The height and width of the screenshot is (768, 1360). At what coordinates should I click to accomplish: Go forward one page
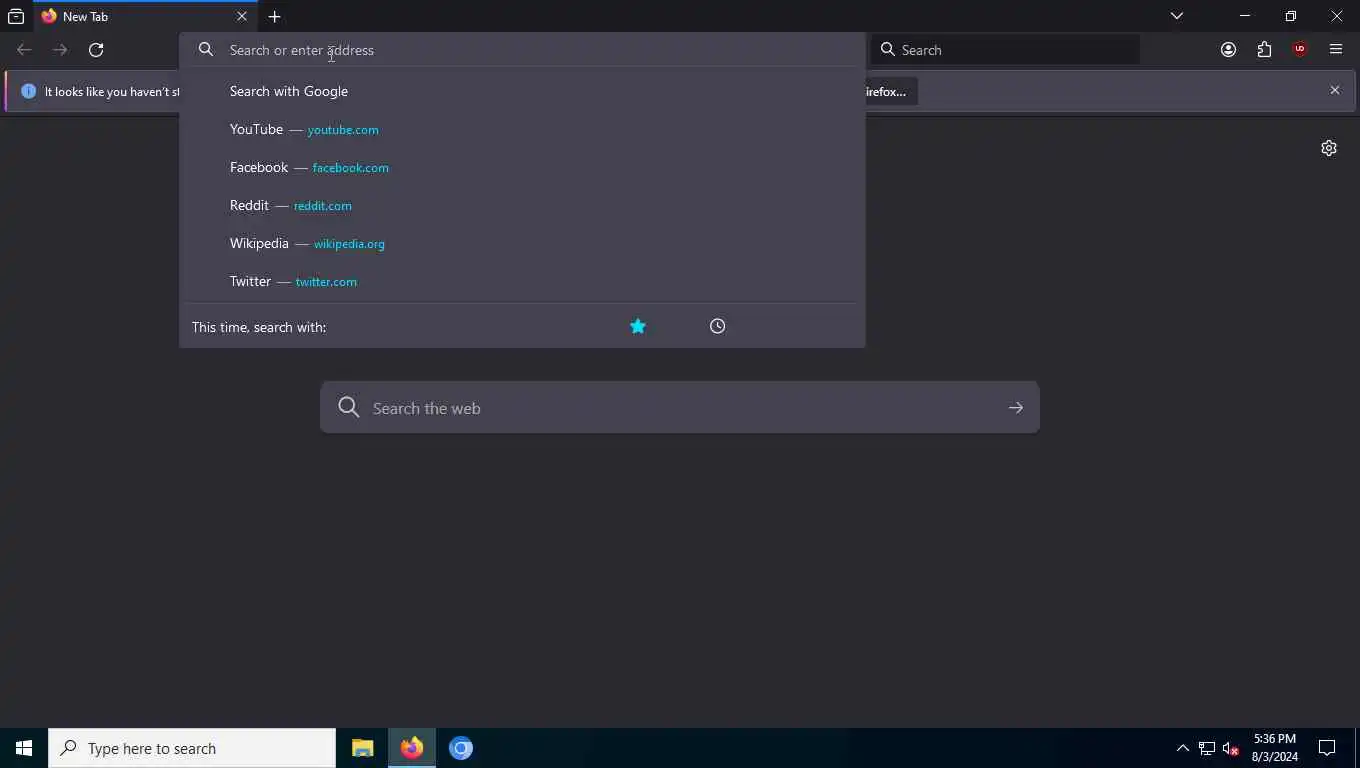[x=60, y=50]
